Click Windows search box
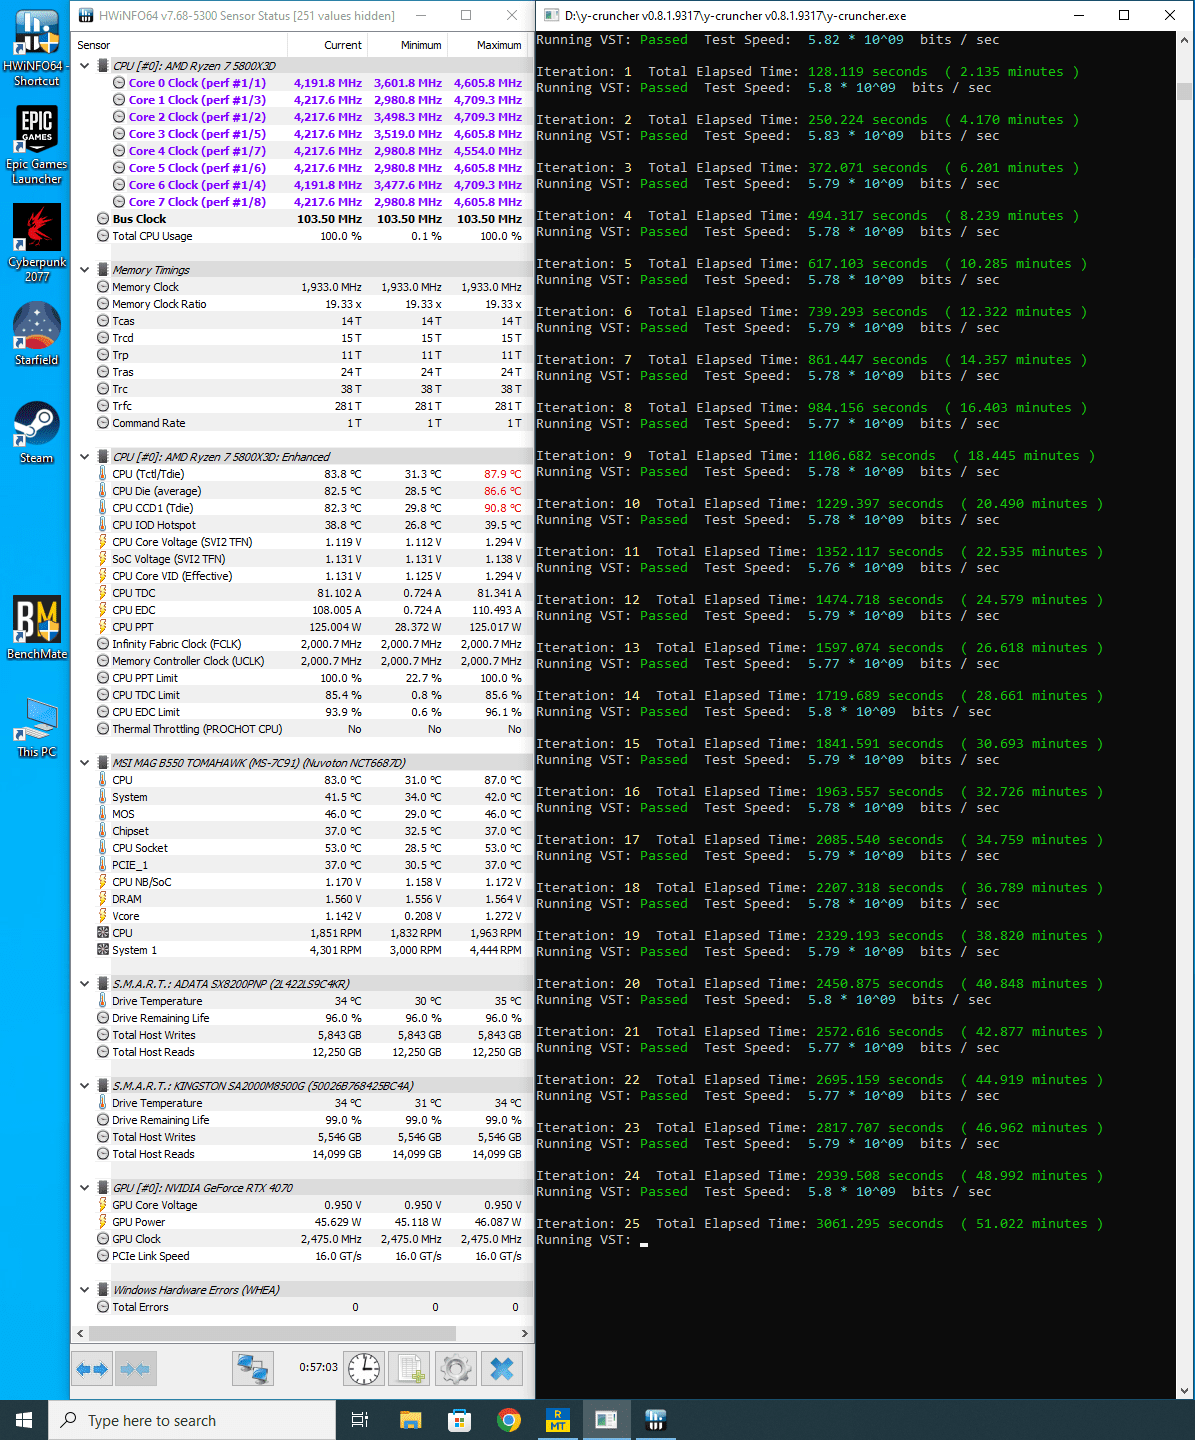1195x1440 pixels. [x=192, y=1420]
